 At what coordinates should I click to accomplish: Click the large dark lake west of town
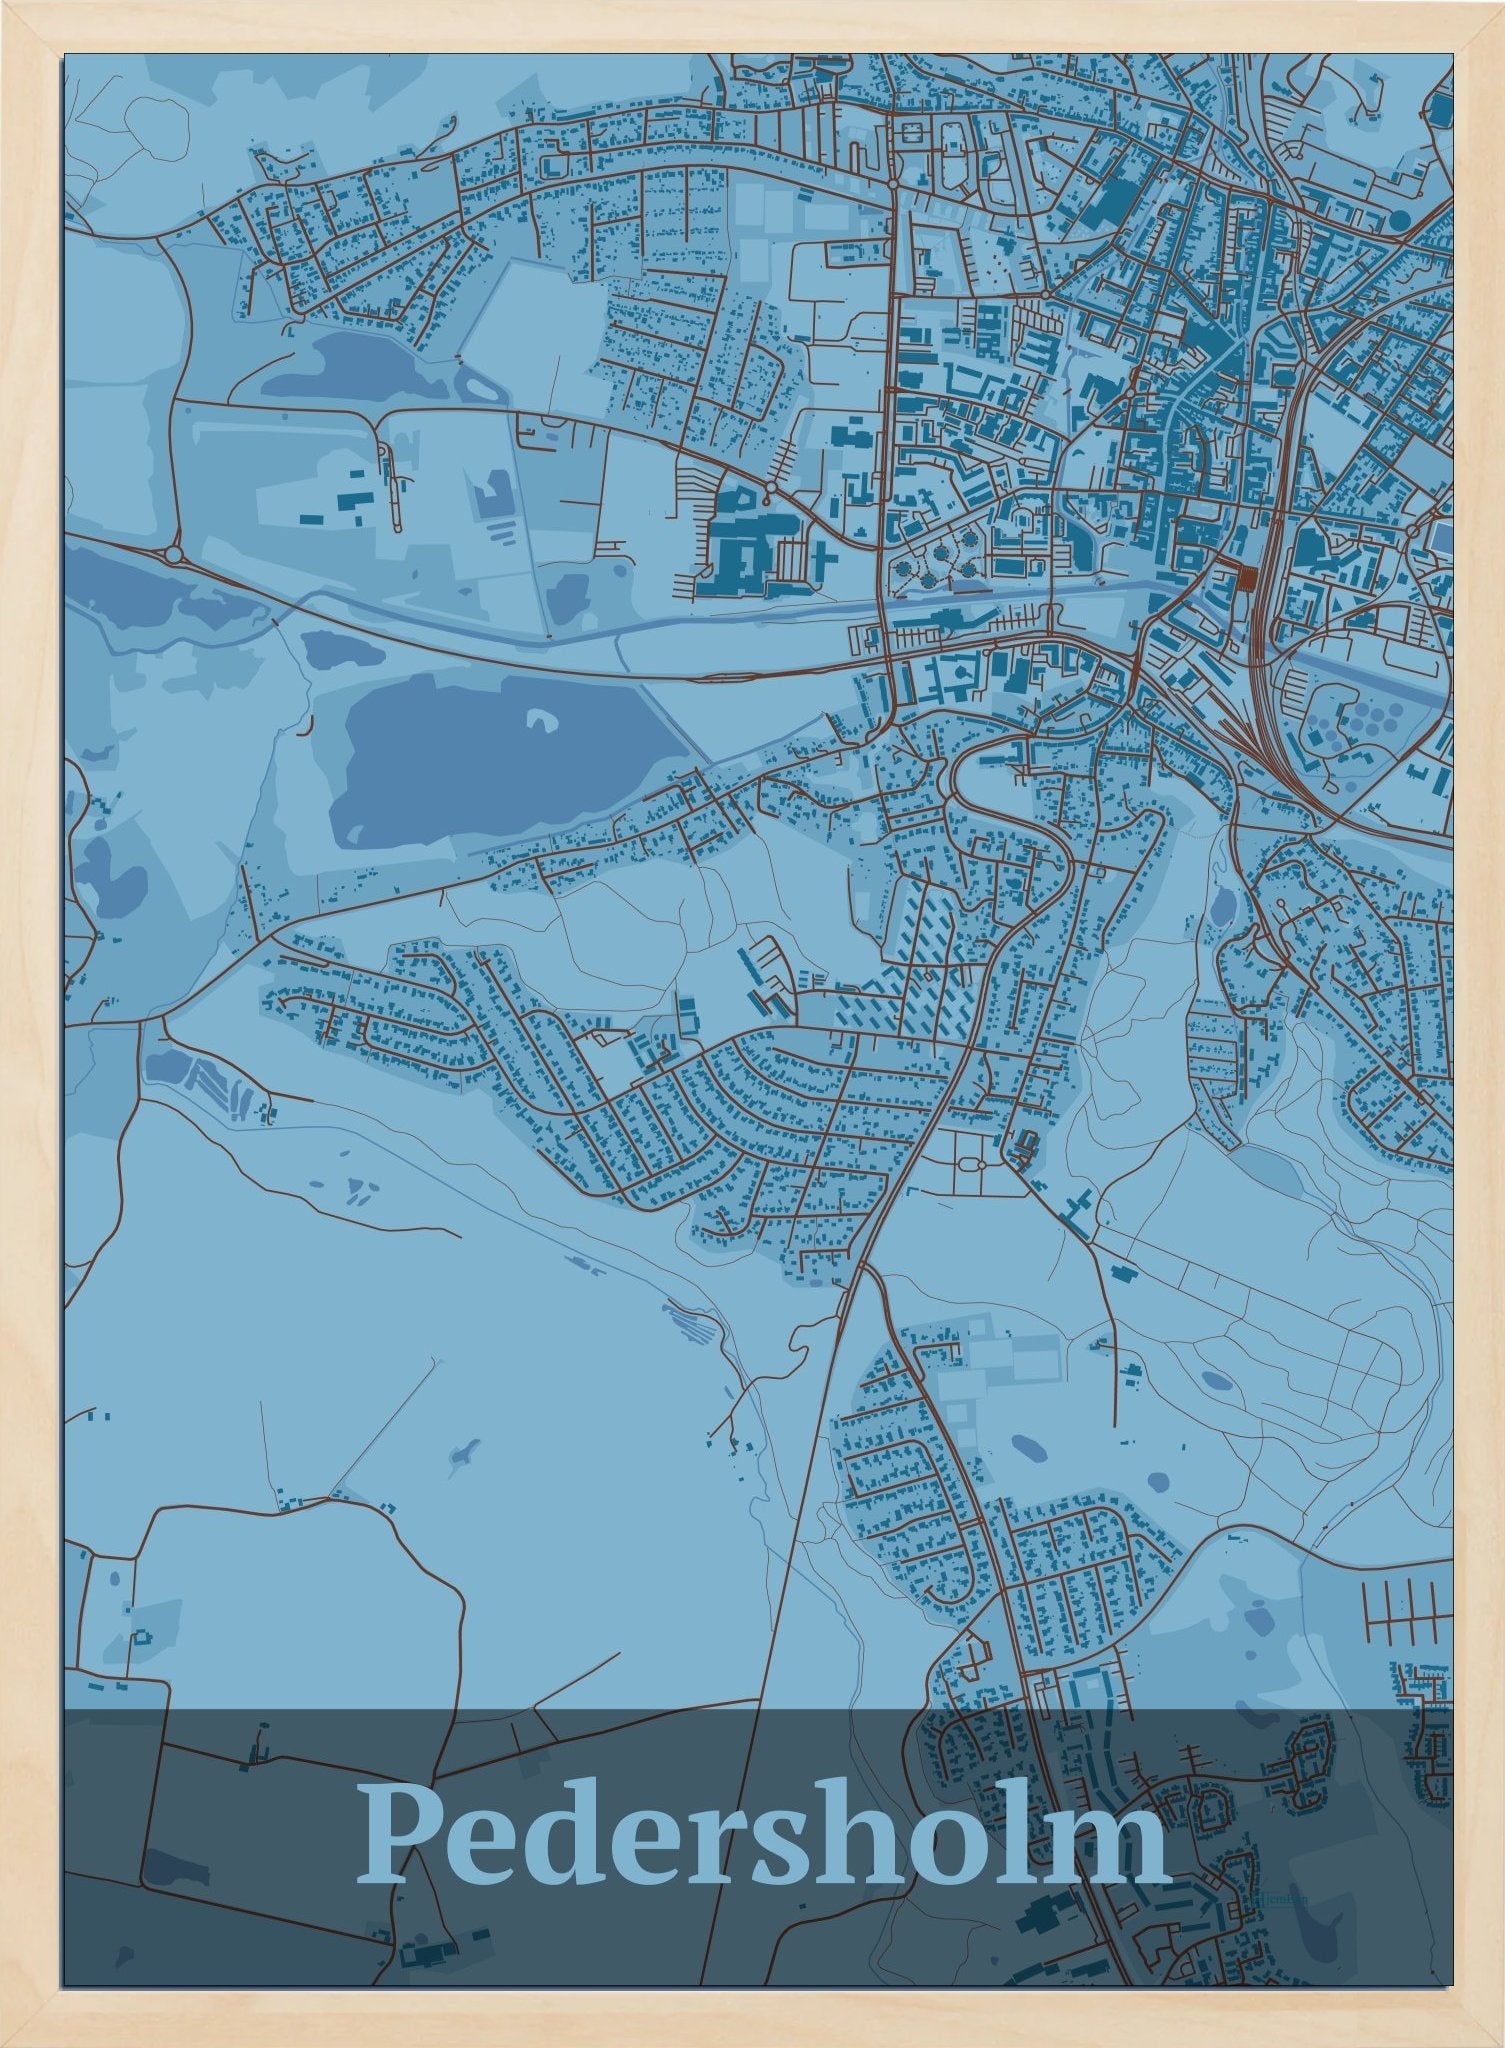(x=480, y=760)
